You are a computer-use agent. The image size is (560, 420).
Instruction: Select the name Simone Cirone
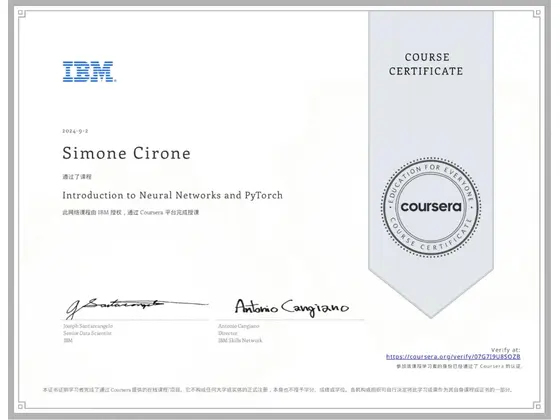click(126, 153)
